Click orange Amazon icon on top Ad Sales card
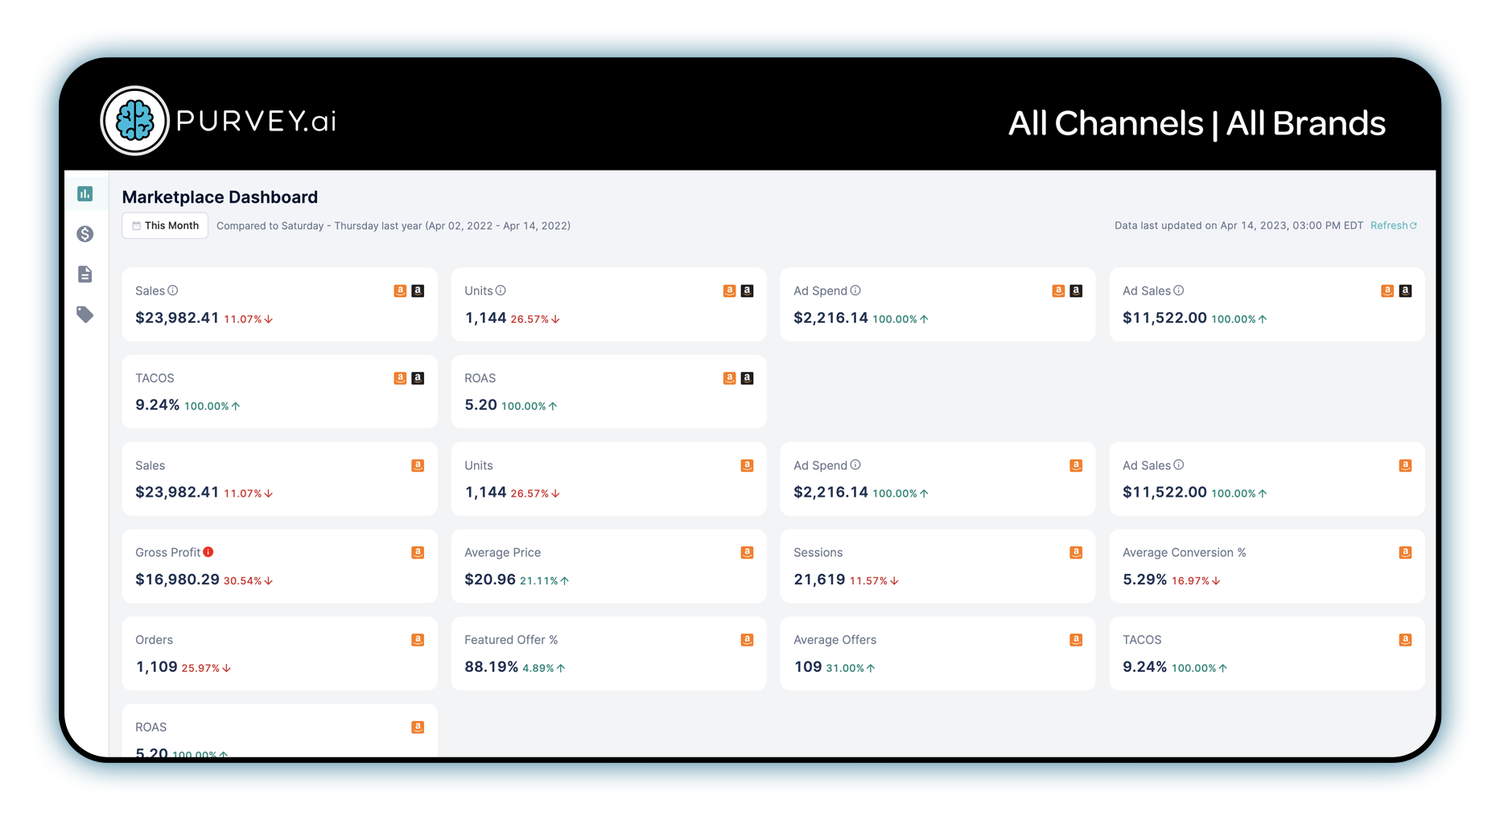 (x=1387, y=291)
